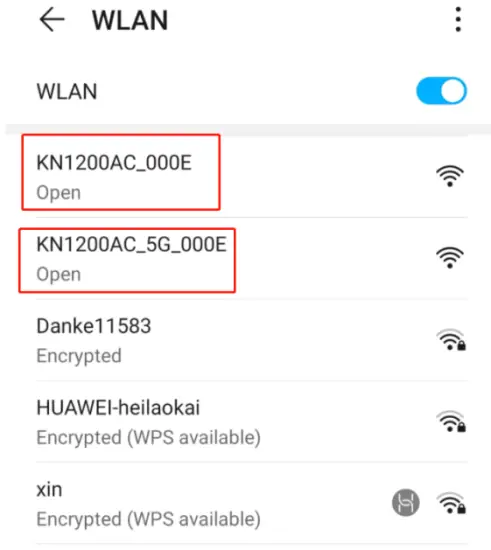Viewport: 491px width, 550px height.
Task: Tap Encrypted (WPS available) under HUAWEI-heilaokai
Action: click(148, 437)
